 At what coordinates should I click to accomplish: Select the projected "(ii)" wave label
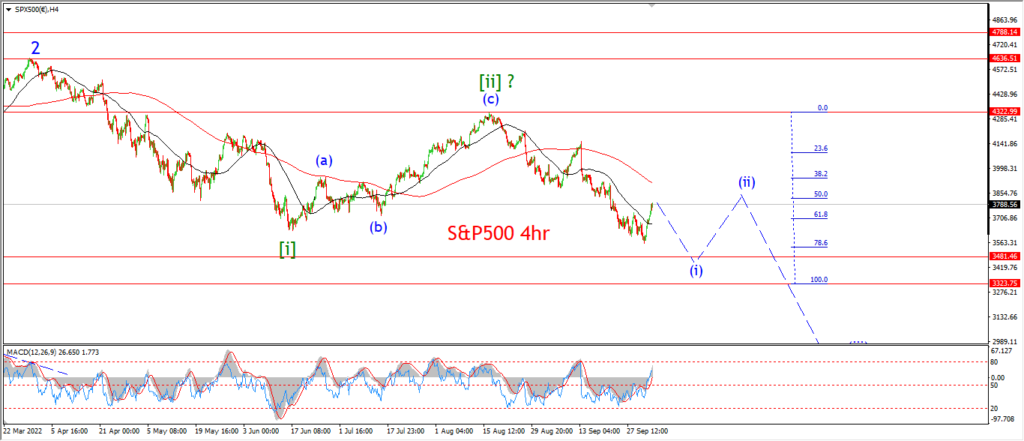pos(747,182)
